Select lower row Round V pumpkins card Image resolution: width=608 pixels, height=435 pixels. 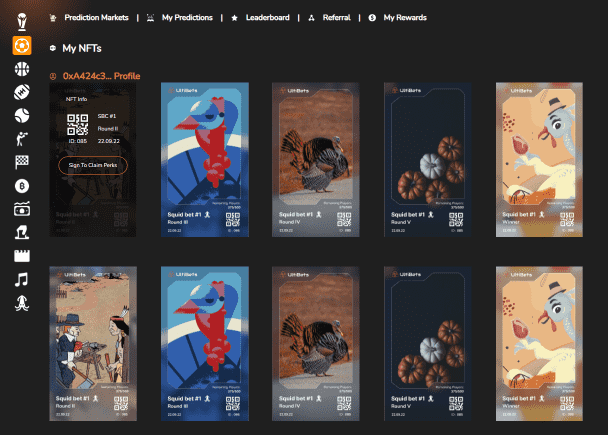point(427,344)
